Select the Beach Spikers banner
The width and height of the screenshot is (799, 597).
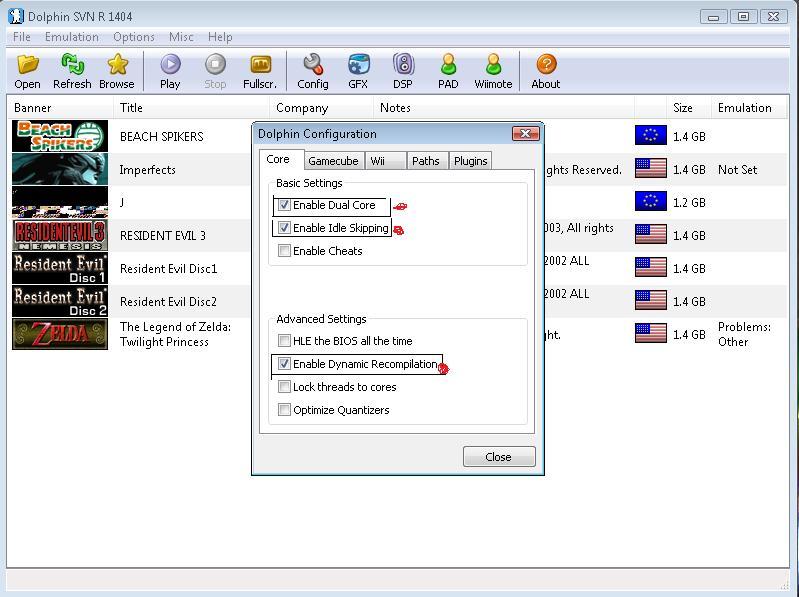pos(60,136)
